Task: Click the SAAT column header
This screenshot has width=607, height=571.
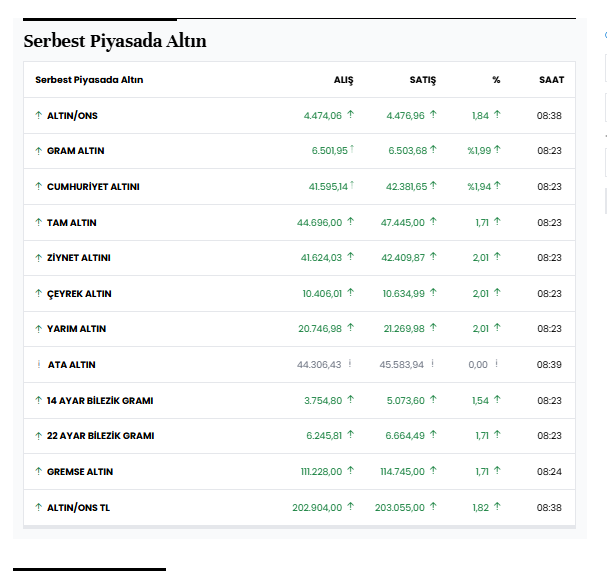Action: coord(551,80)
